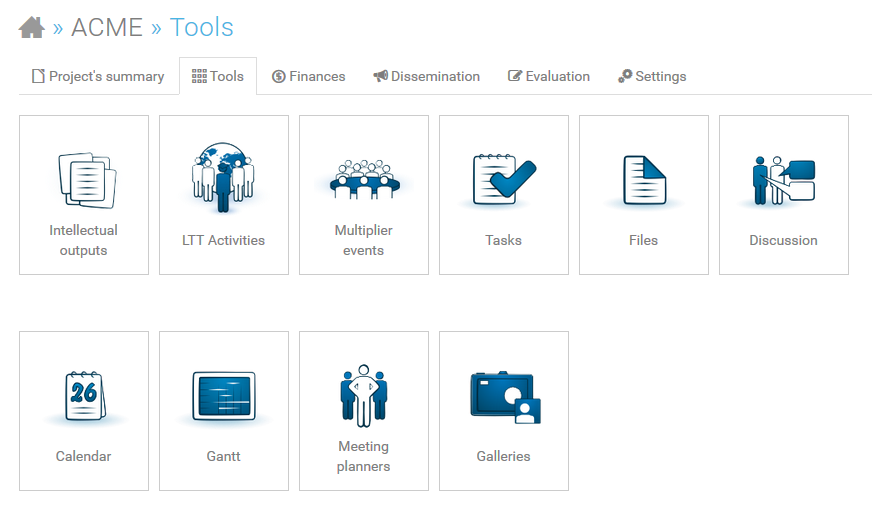Launch the Gantt chart icon
The image size is (872, 516).
pos(223,396)
